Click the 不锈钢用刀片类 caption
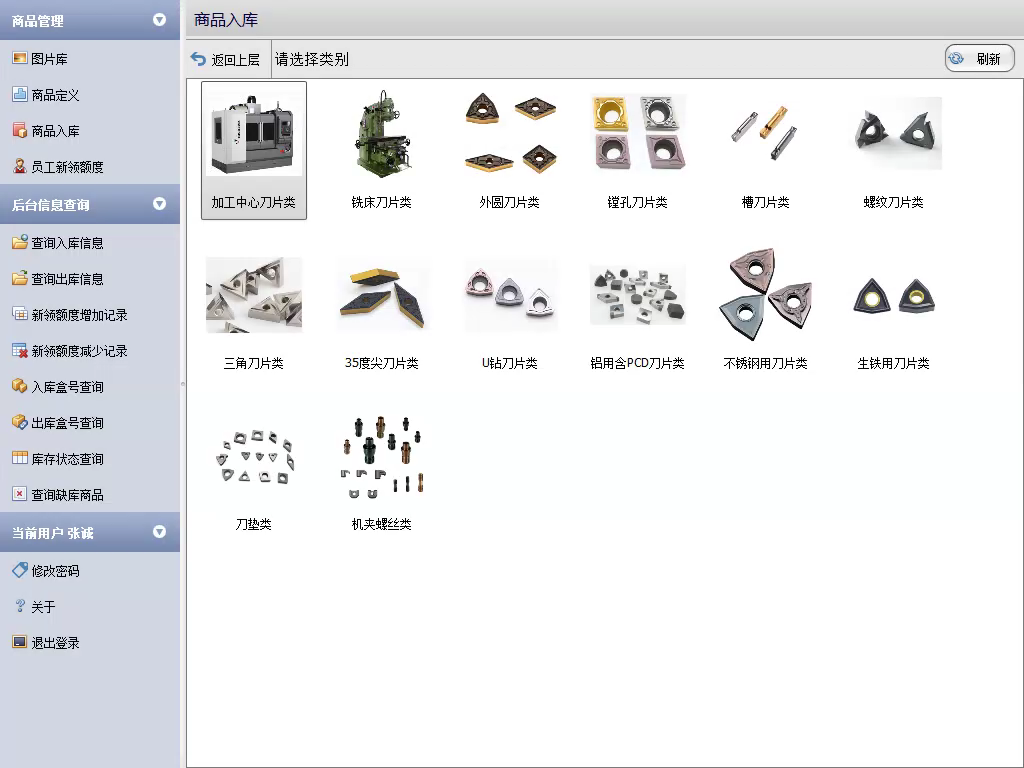 coord(765,362)
